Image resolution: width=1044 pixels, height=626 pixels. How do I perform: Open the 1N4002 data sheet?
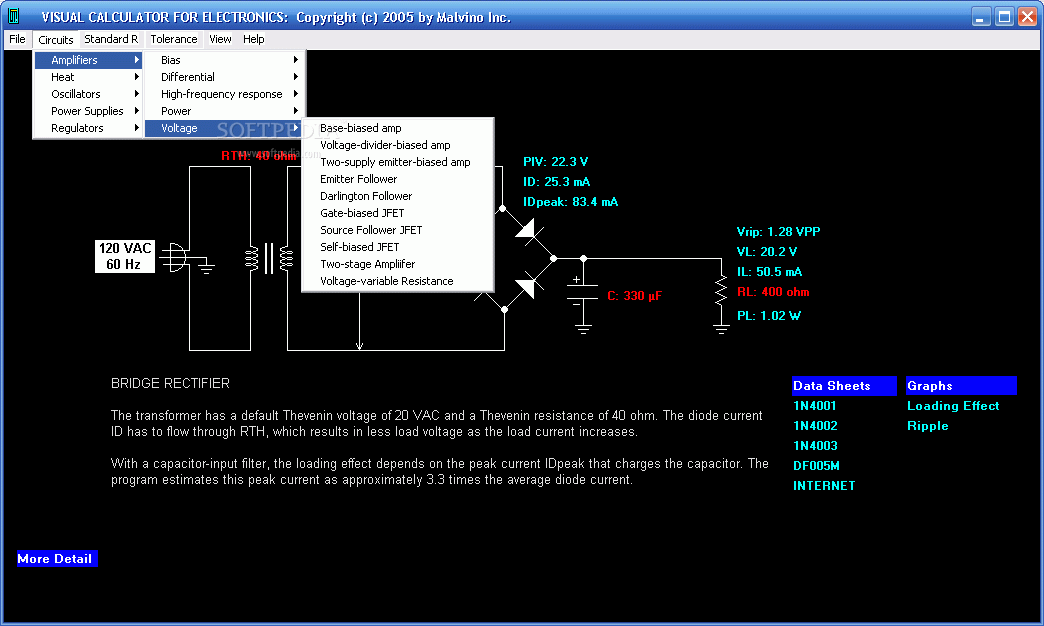(x=815, y=426)
